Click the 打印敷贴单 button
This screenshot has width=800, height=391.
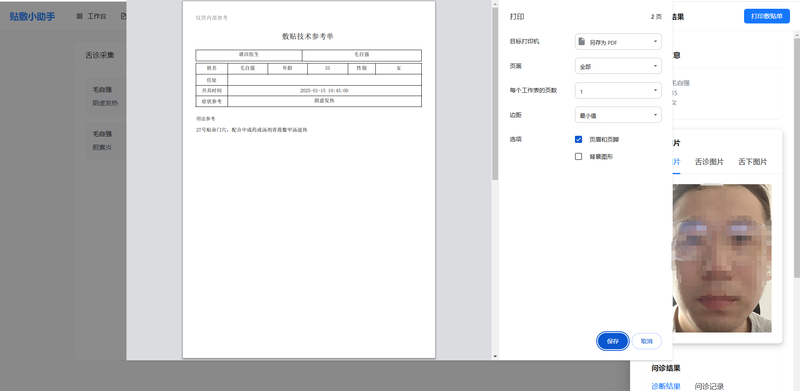coord(766,16)
